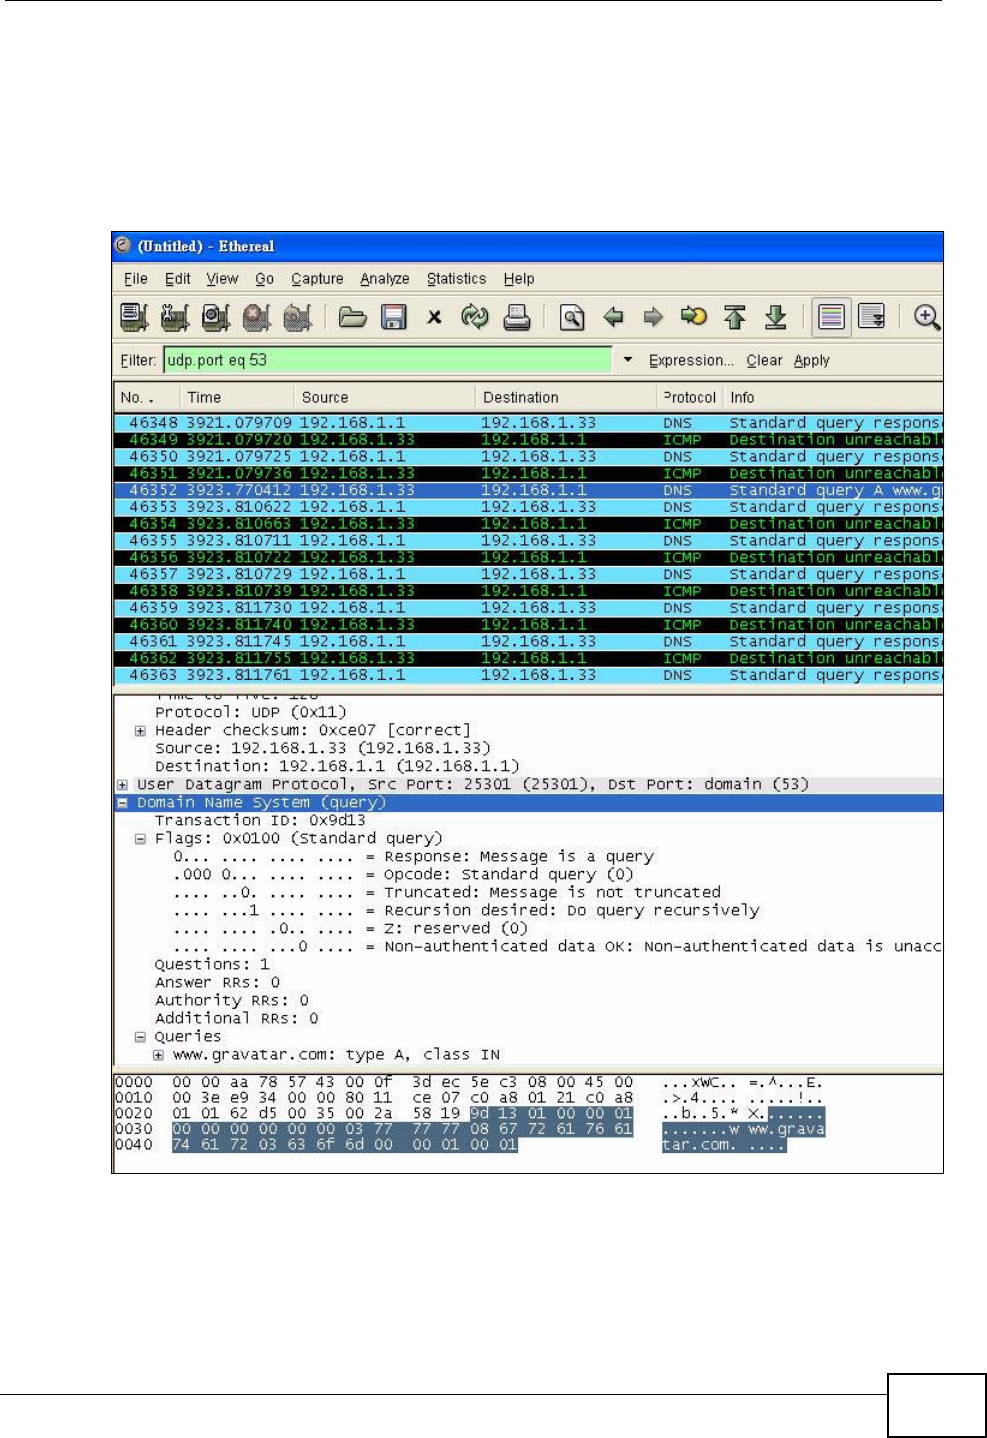The image size is (987, 1438).
Task: Sort by Protocol column header
Action: pyautogui.click(x=690, y=397)
